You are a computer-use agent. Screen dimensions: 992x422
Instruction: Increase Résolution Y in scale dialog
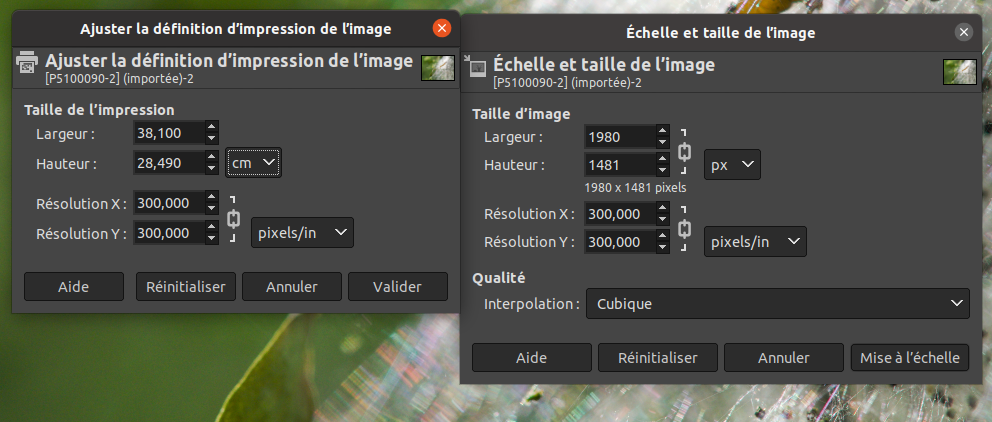coord(662,235)
